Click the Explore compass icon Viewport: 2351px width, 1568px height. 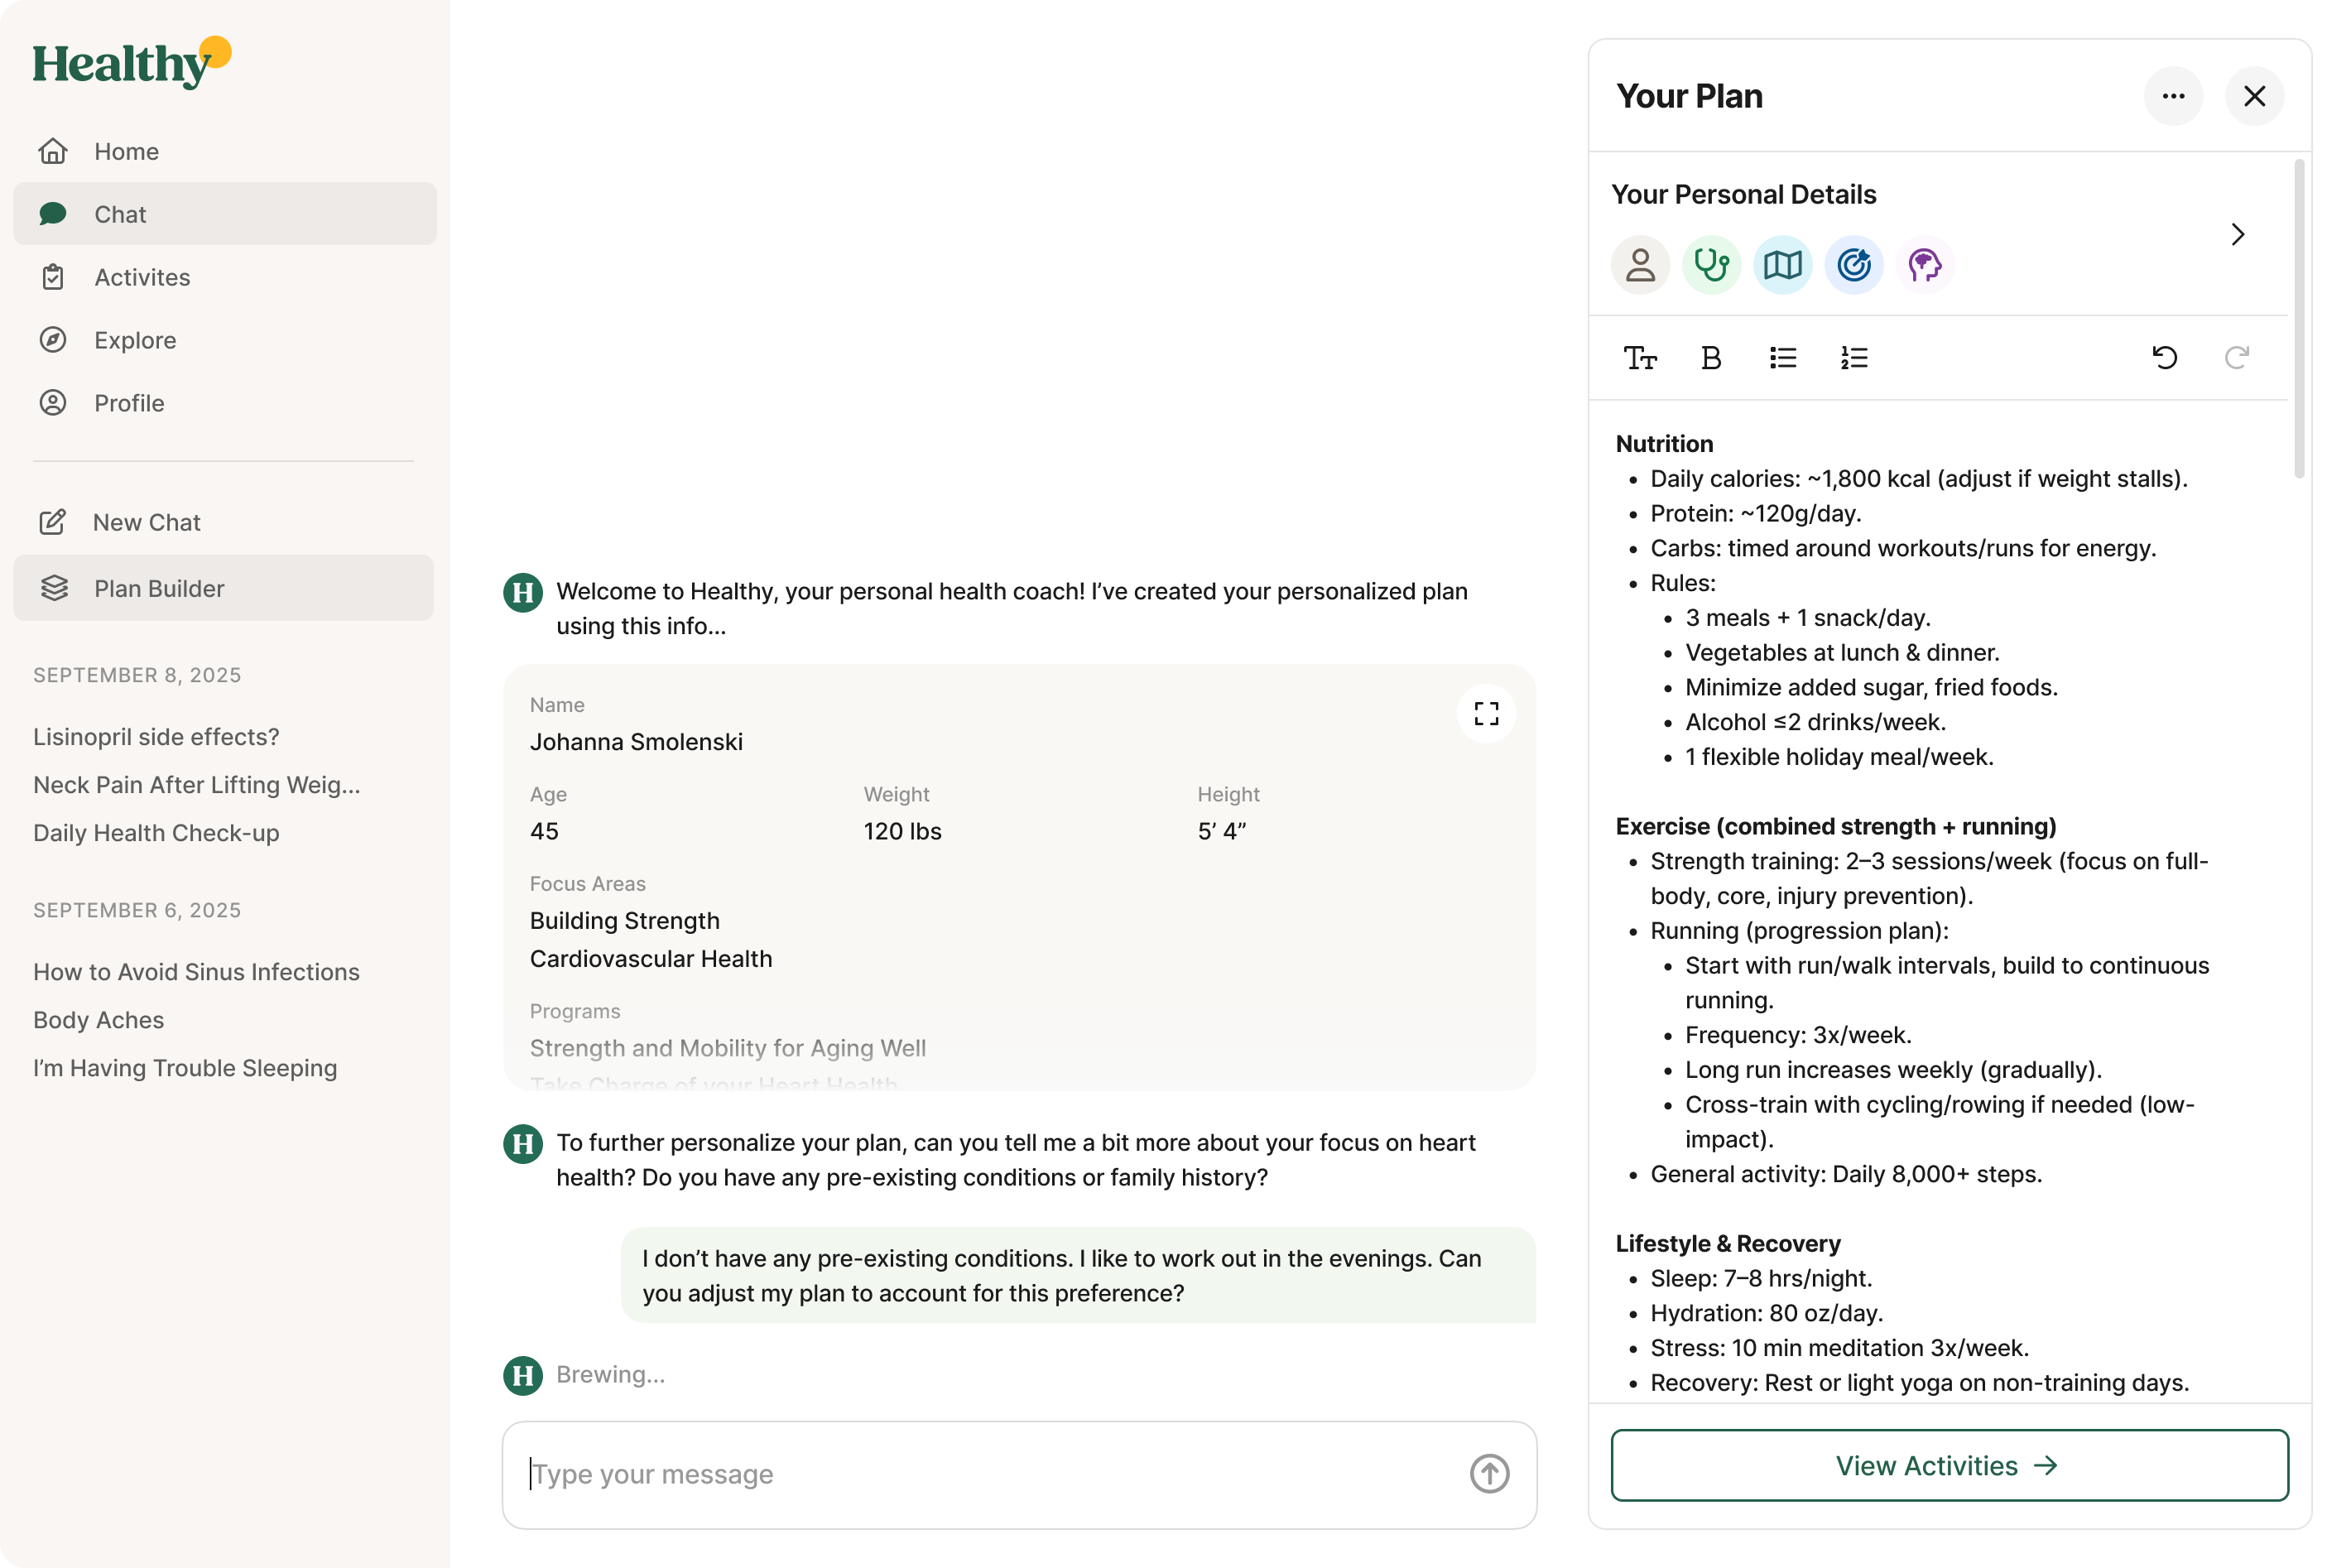[x=53, y=340]
